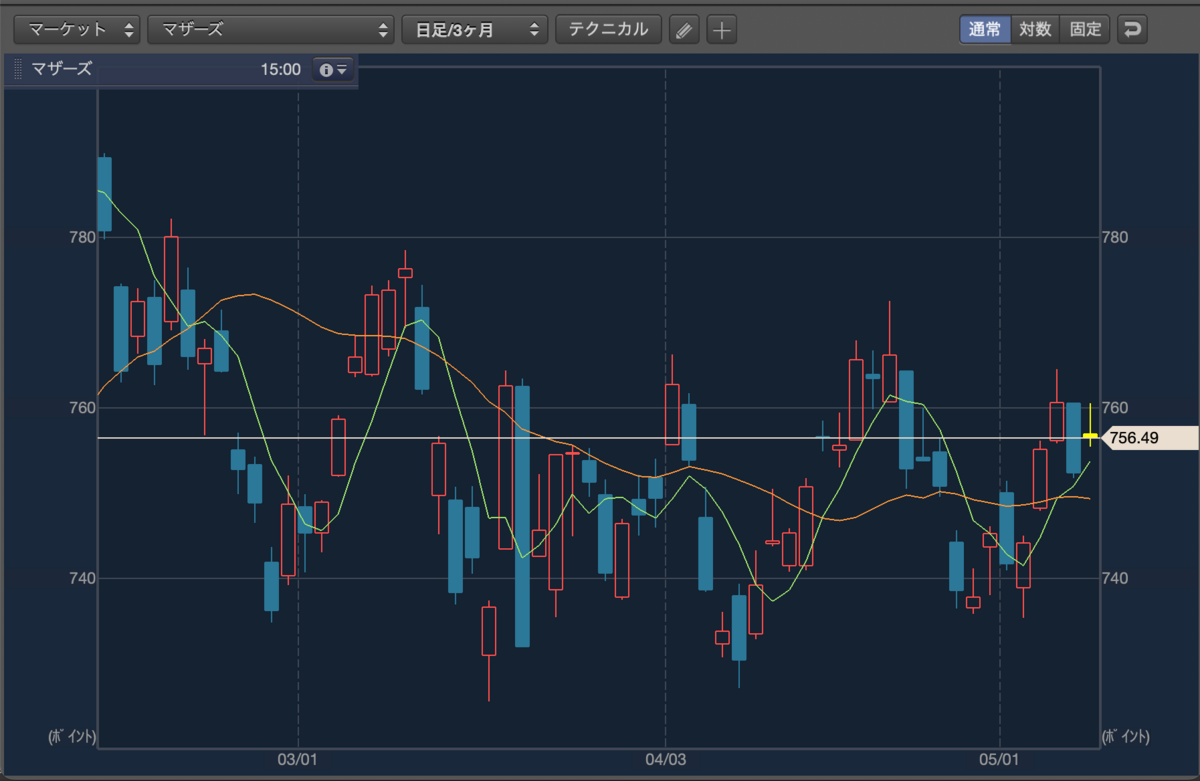1200x781 pixels.
Task: Click the 04/03 date label
Action: point(665,760)
